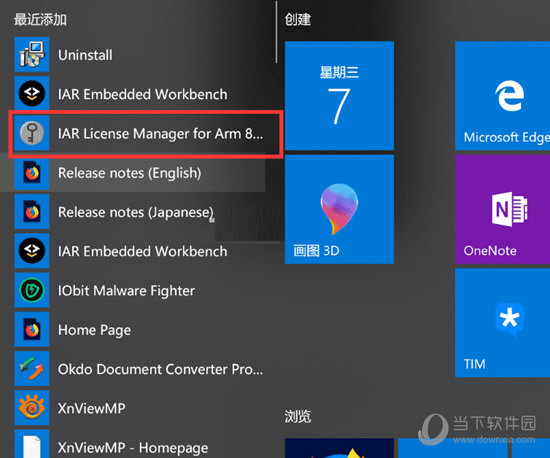Click the Uninstall installer icon
Screen dimensions: 550x458
click(x=32, y=55)
